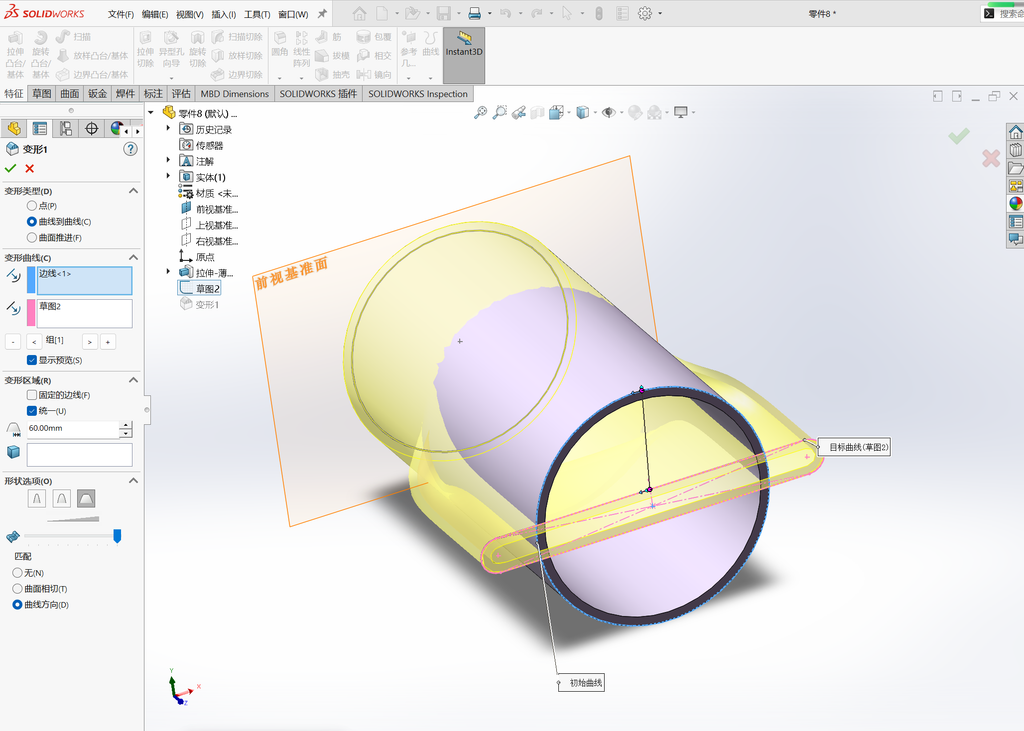Open the FeatureManager design tree tab
This screenshot has height=731, width=1024.
click(14, 129)
